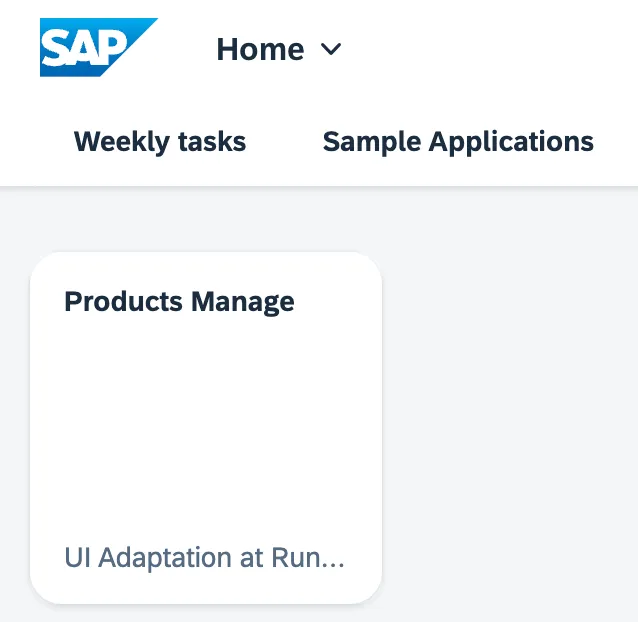This screenshot has width=638, height=622.
Task: Click the word Products on the tile
Action: tap(123, 302)
